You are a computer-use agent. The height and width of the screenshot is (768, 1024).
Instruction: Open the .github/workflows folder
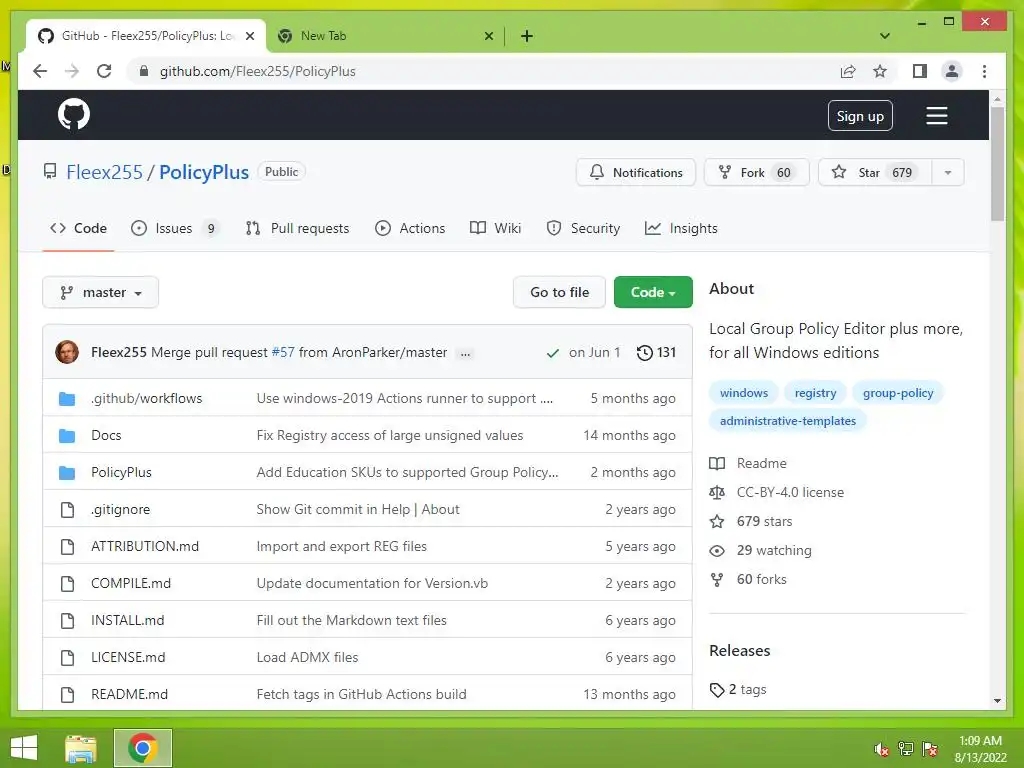[x=146, y=398]
